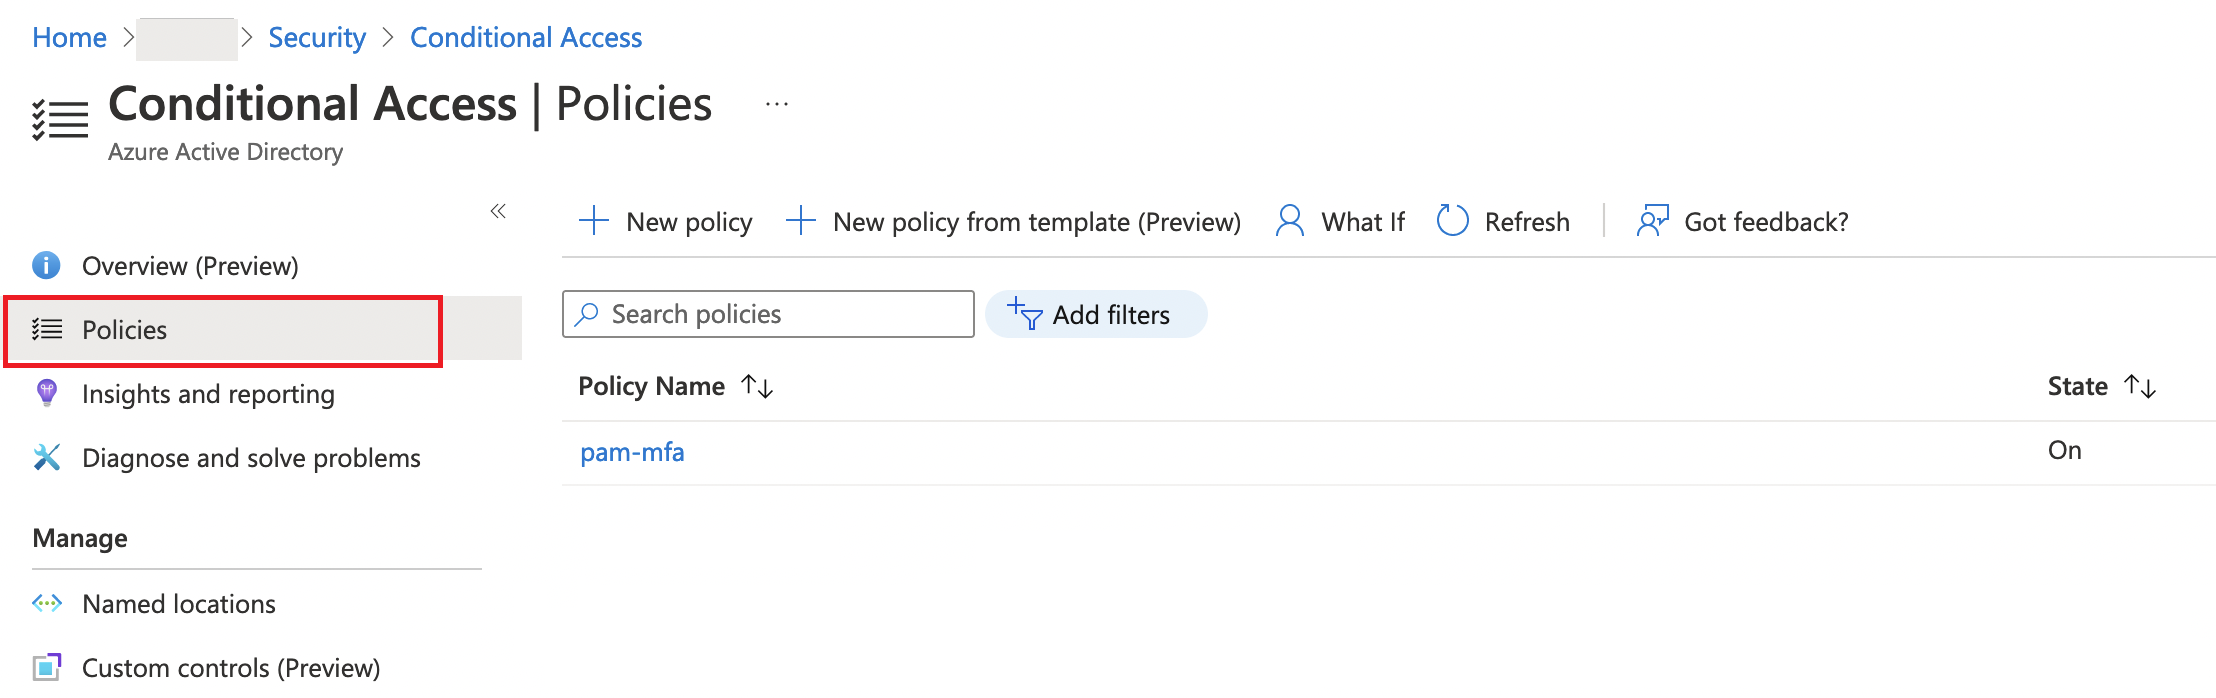Open the Add filters control
This screenshot has width=2216, height=698.
1096,314
